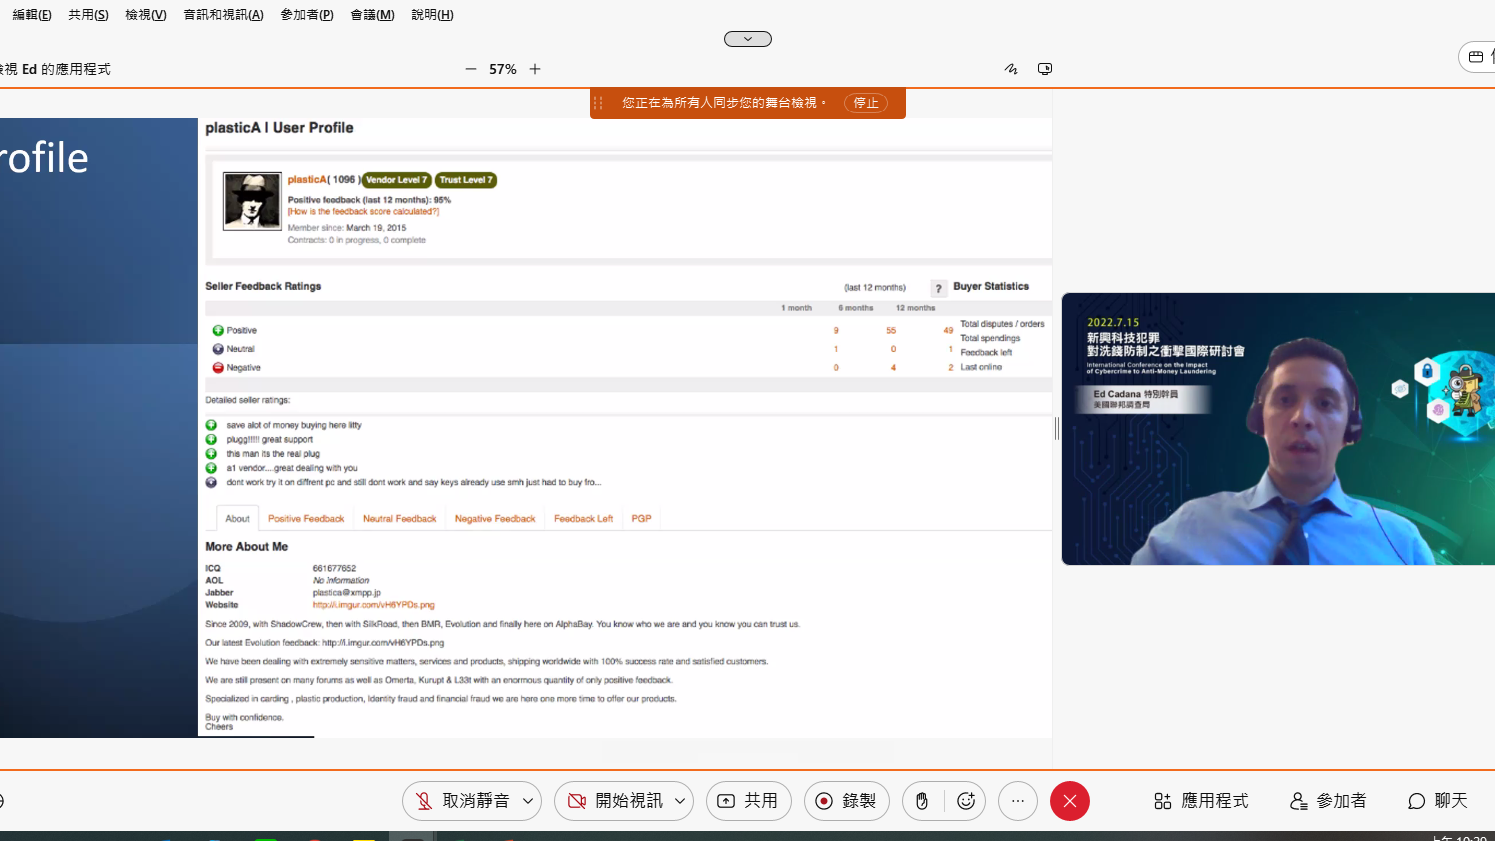Image resolution: width=1495 pixels, height=841 pixels.
Task: Open the 聊天 chat panel
Action: [x=1437, y=801]
